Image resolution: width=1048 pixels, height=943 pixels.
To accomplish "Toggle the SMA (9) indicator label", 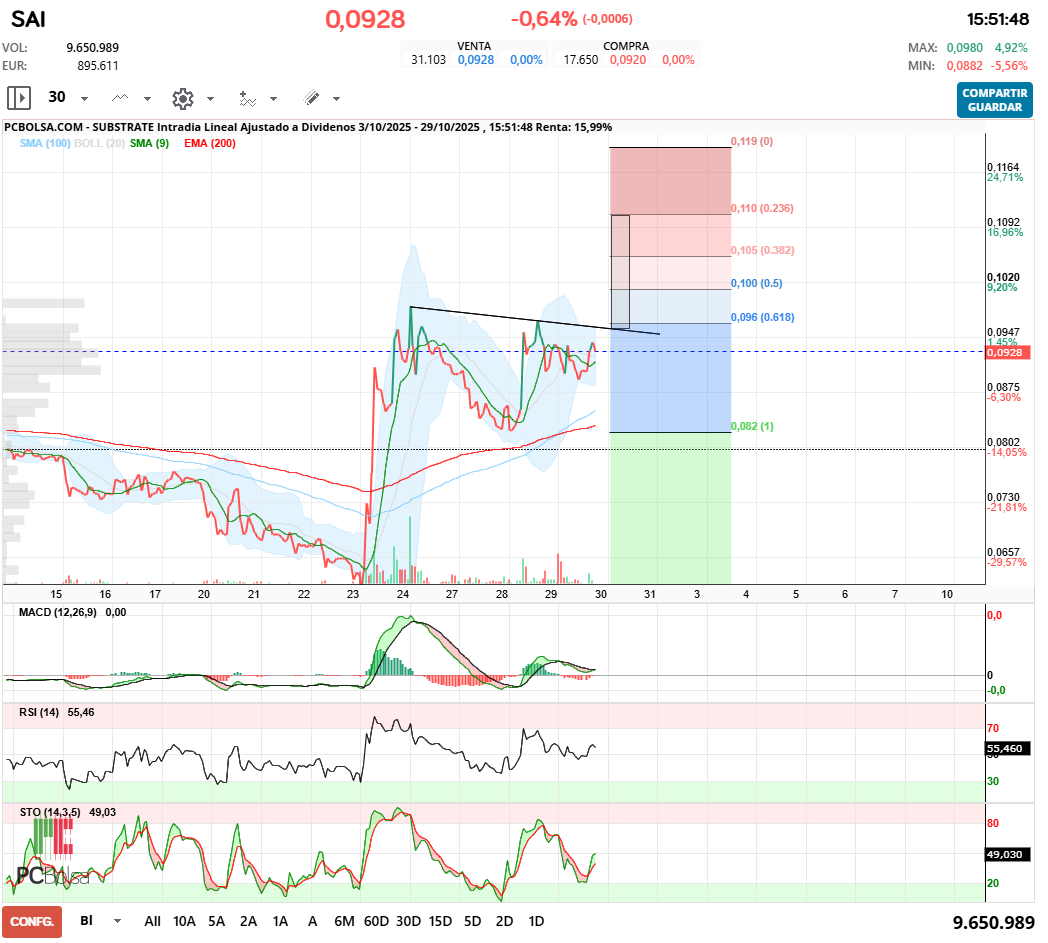I will (x=149, y=143).
